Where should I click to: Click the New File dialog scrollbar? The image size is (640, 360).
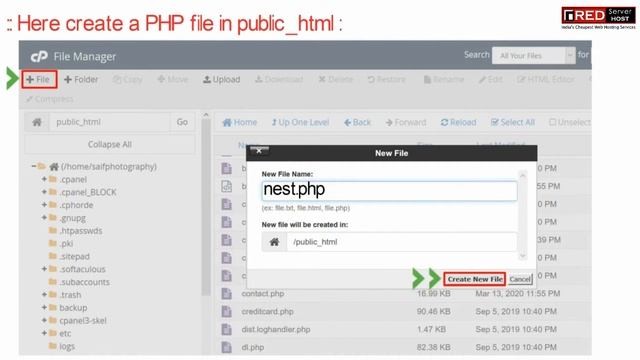[x=522, y=216]
